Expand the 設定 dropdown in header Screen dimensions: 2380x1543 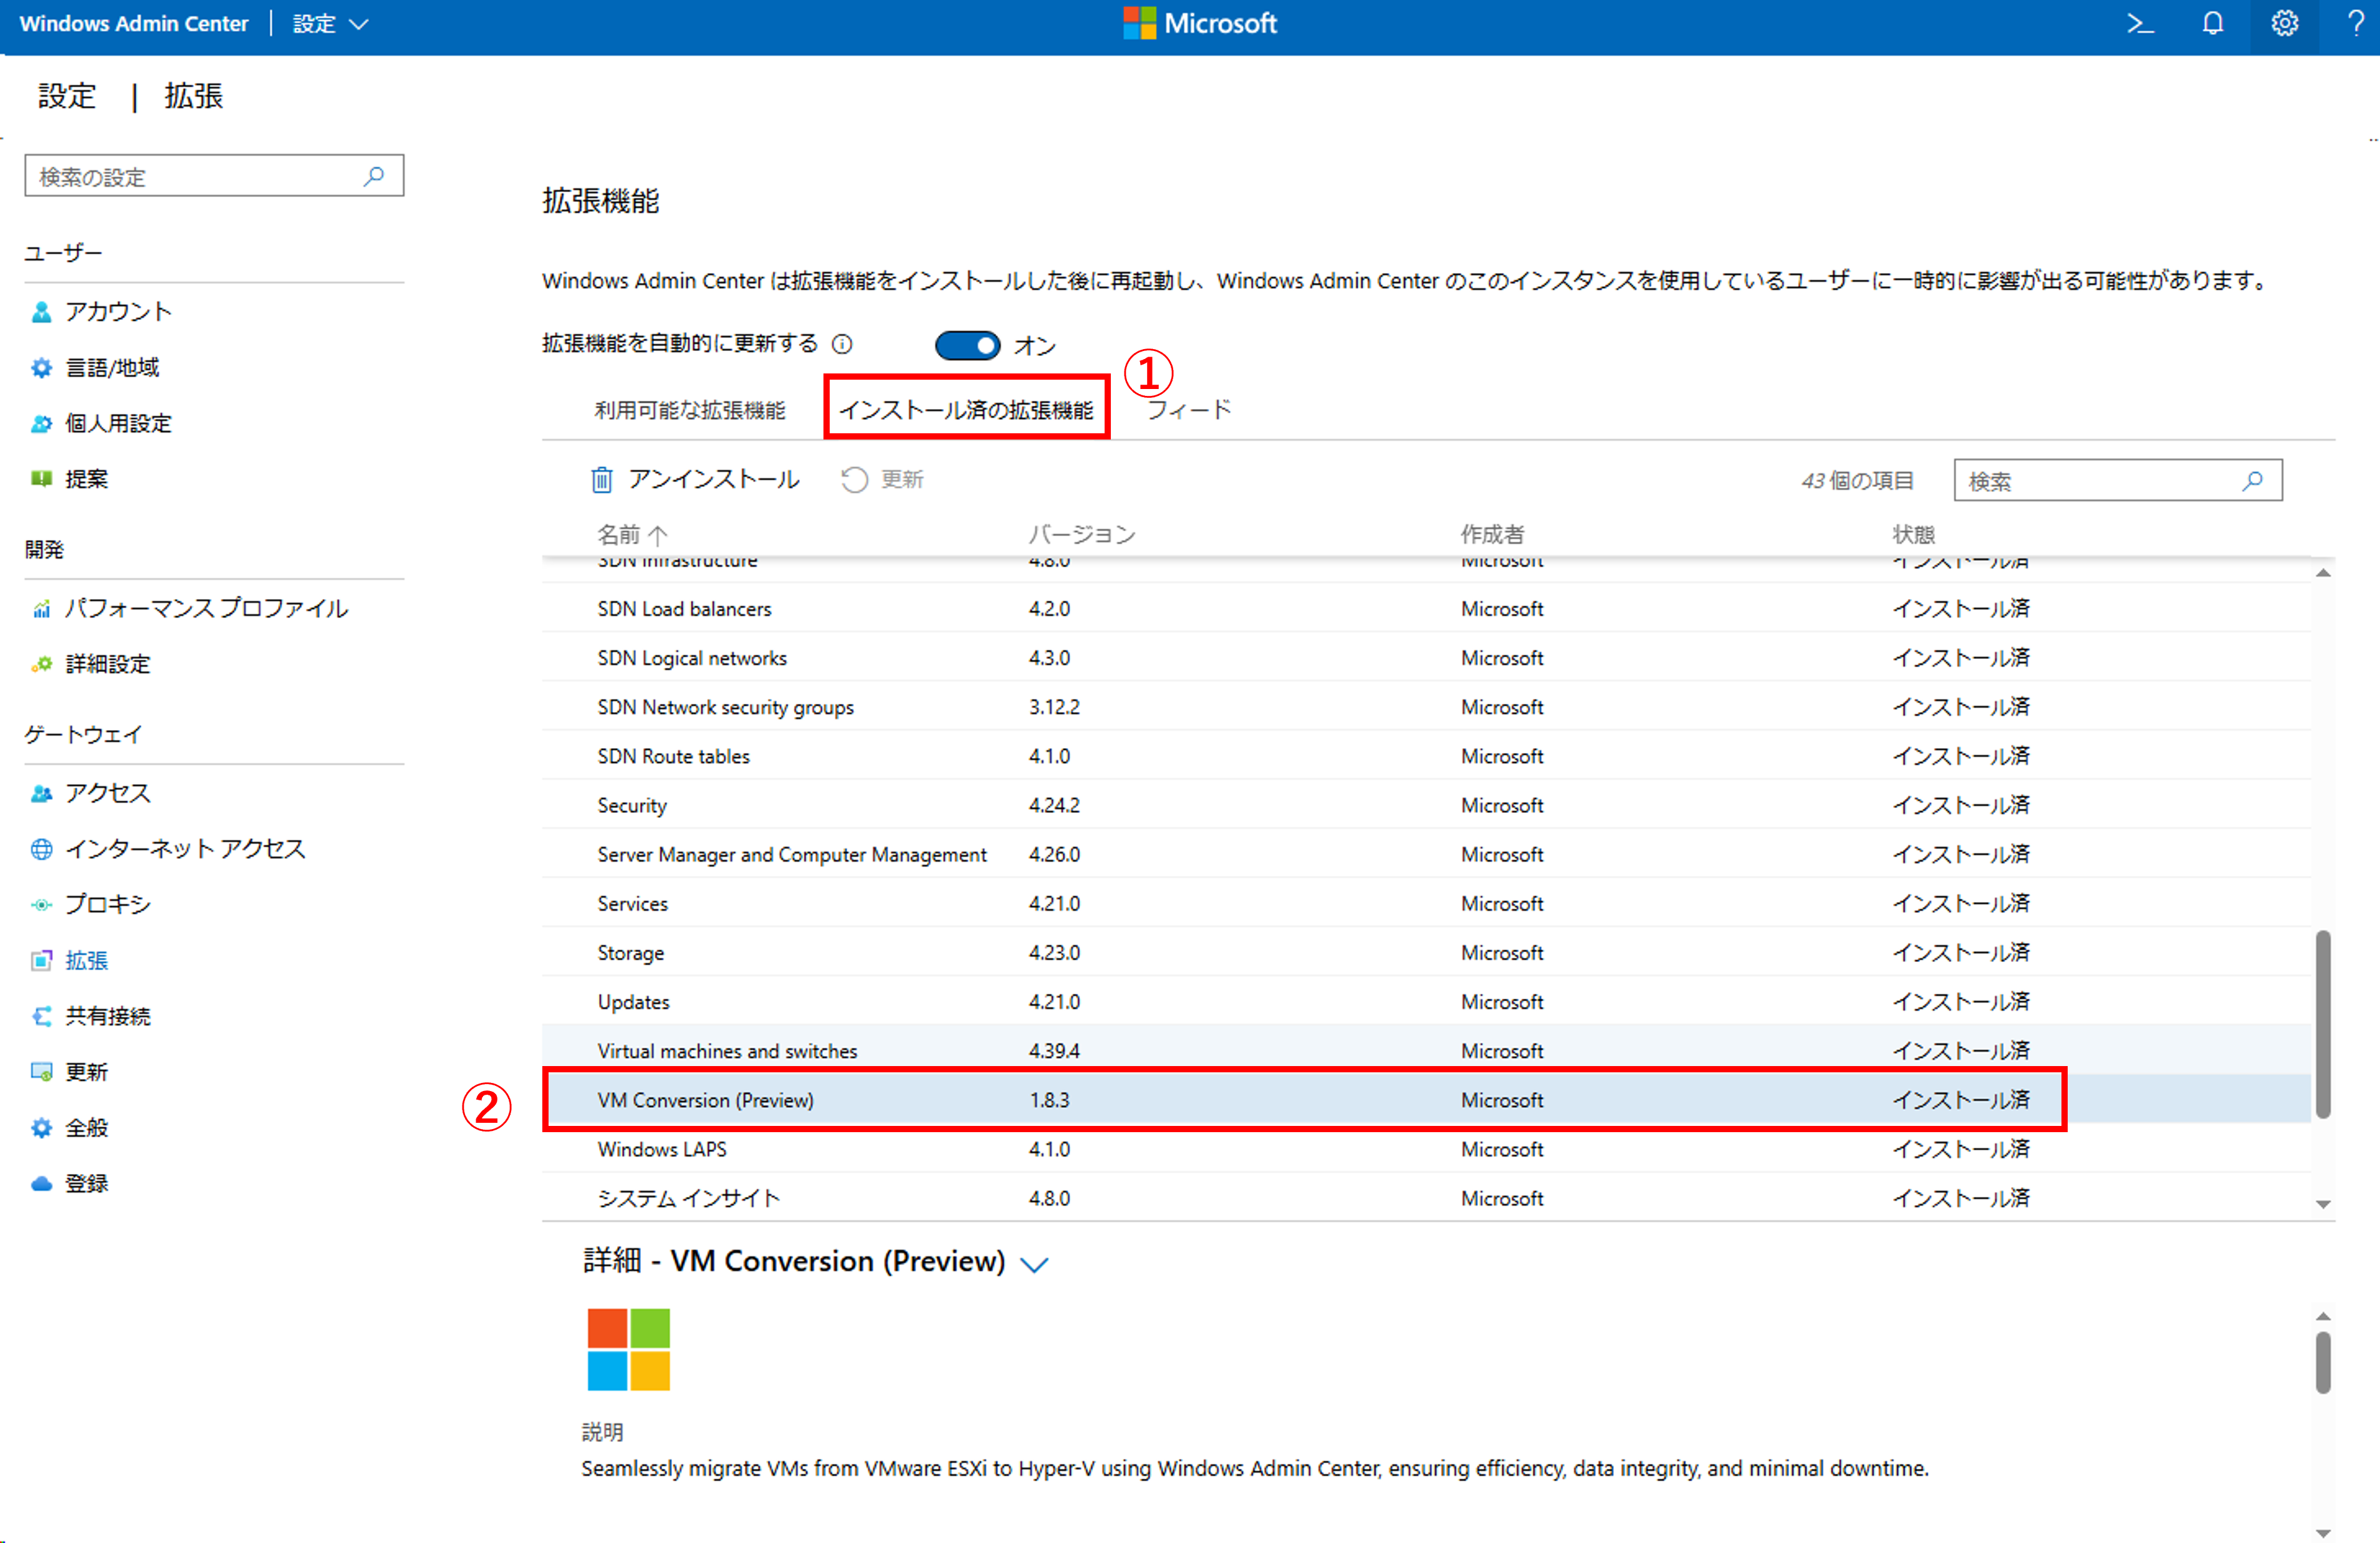pos(330,24)
